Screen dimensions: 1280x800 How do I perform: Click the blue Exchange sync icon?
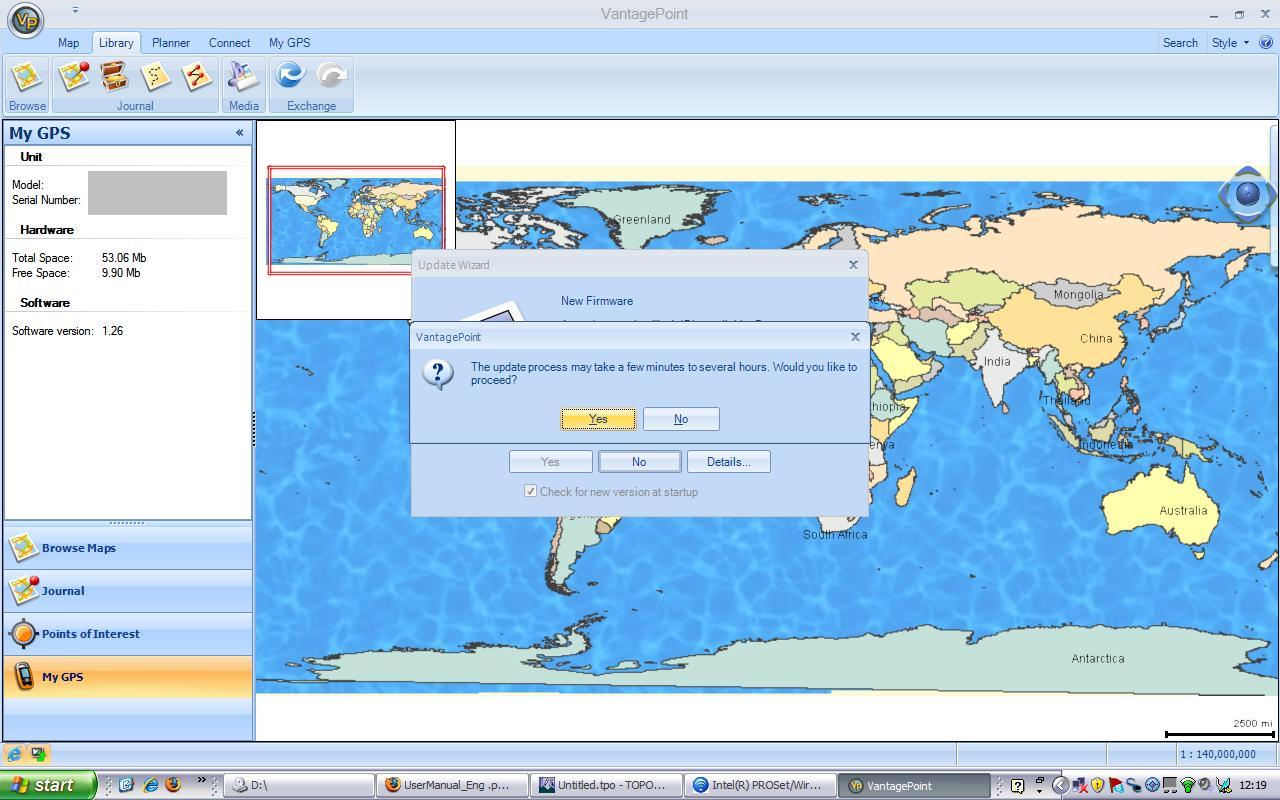coord(290,76)
